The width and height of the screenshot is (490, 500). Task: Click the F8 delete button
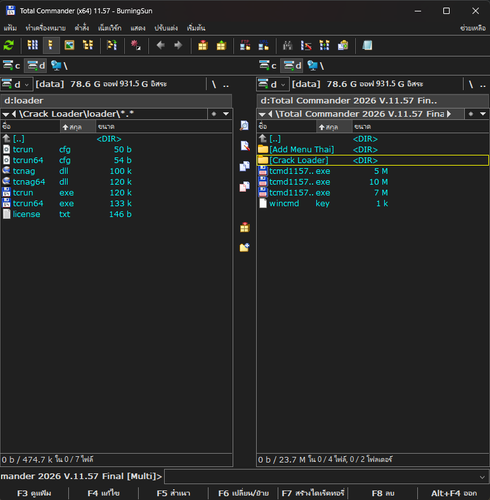(383, 493)
